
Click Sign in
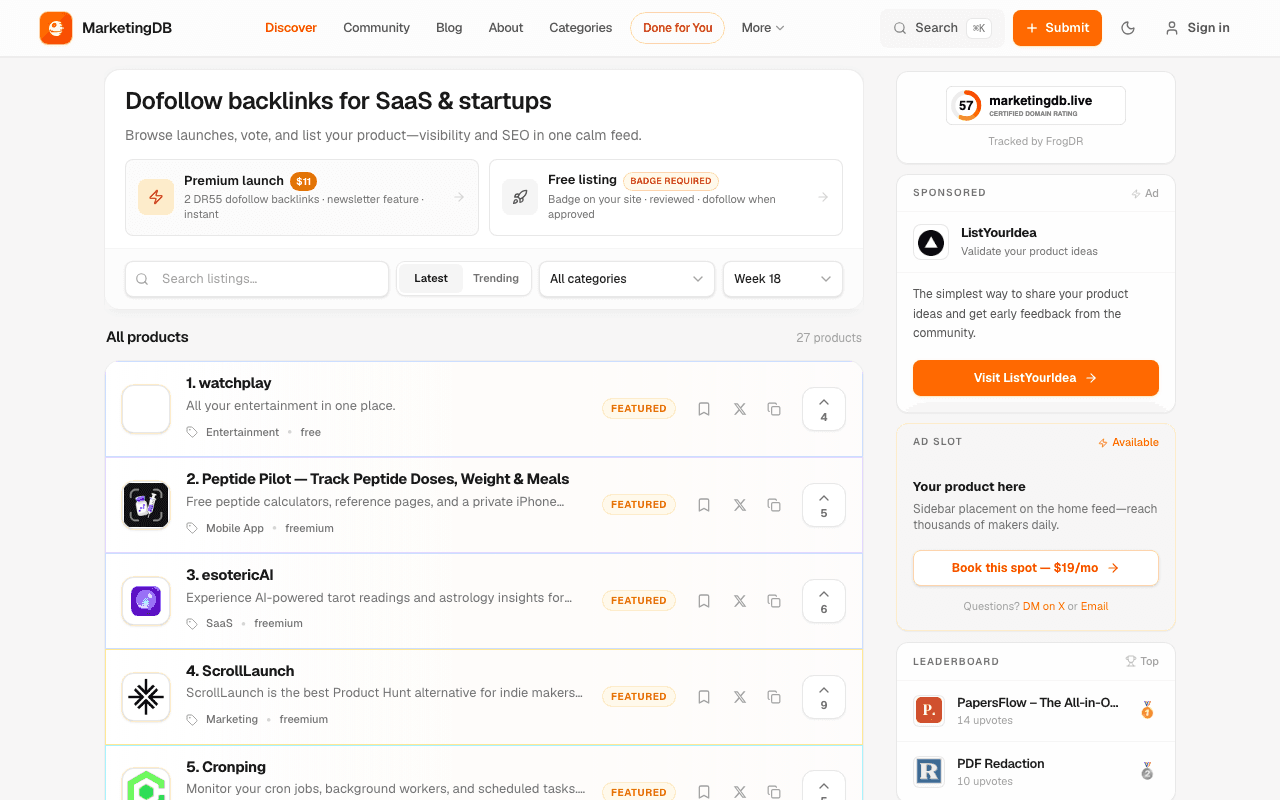click(x=1198, y=28)
